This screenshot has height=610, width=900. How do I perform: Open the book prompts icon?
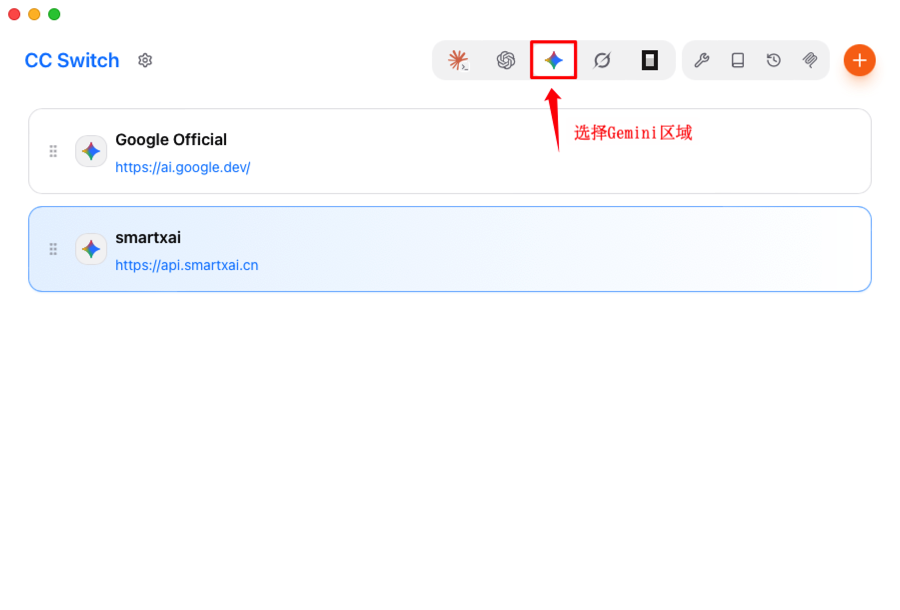738,60
